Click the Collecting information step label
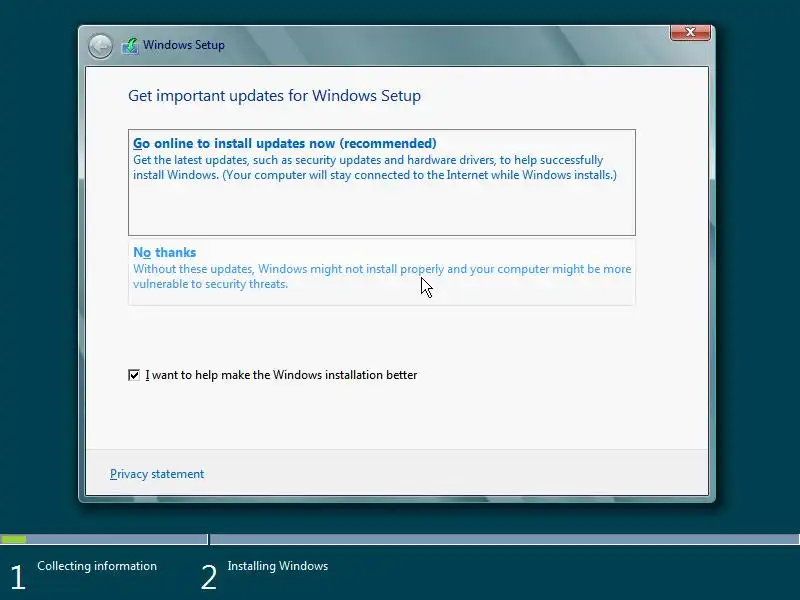 97,566
